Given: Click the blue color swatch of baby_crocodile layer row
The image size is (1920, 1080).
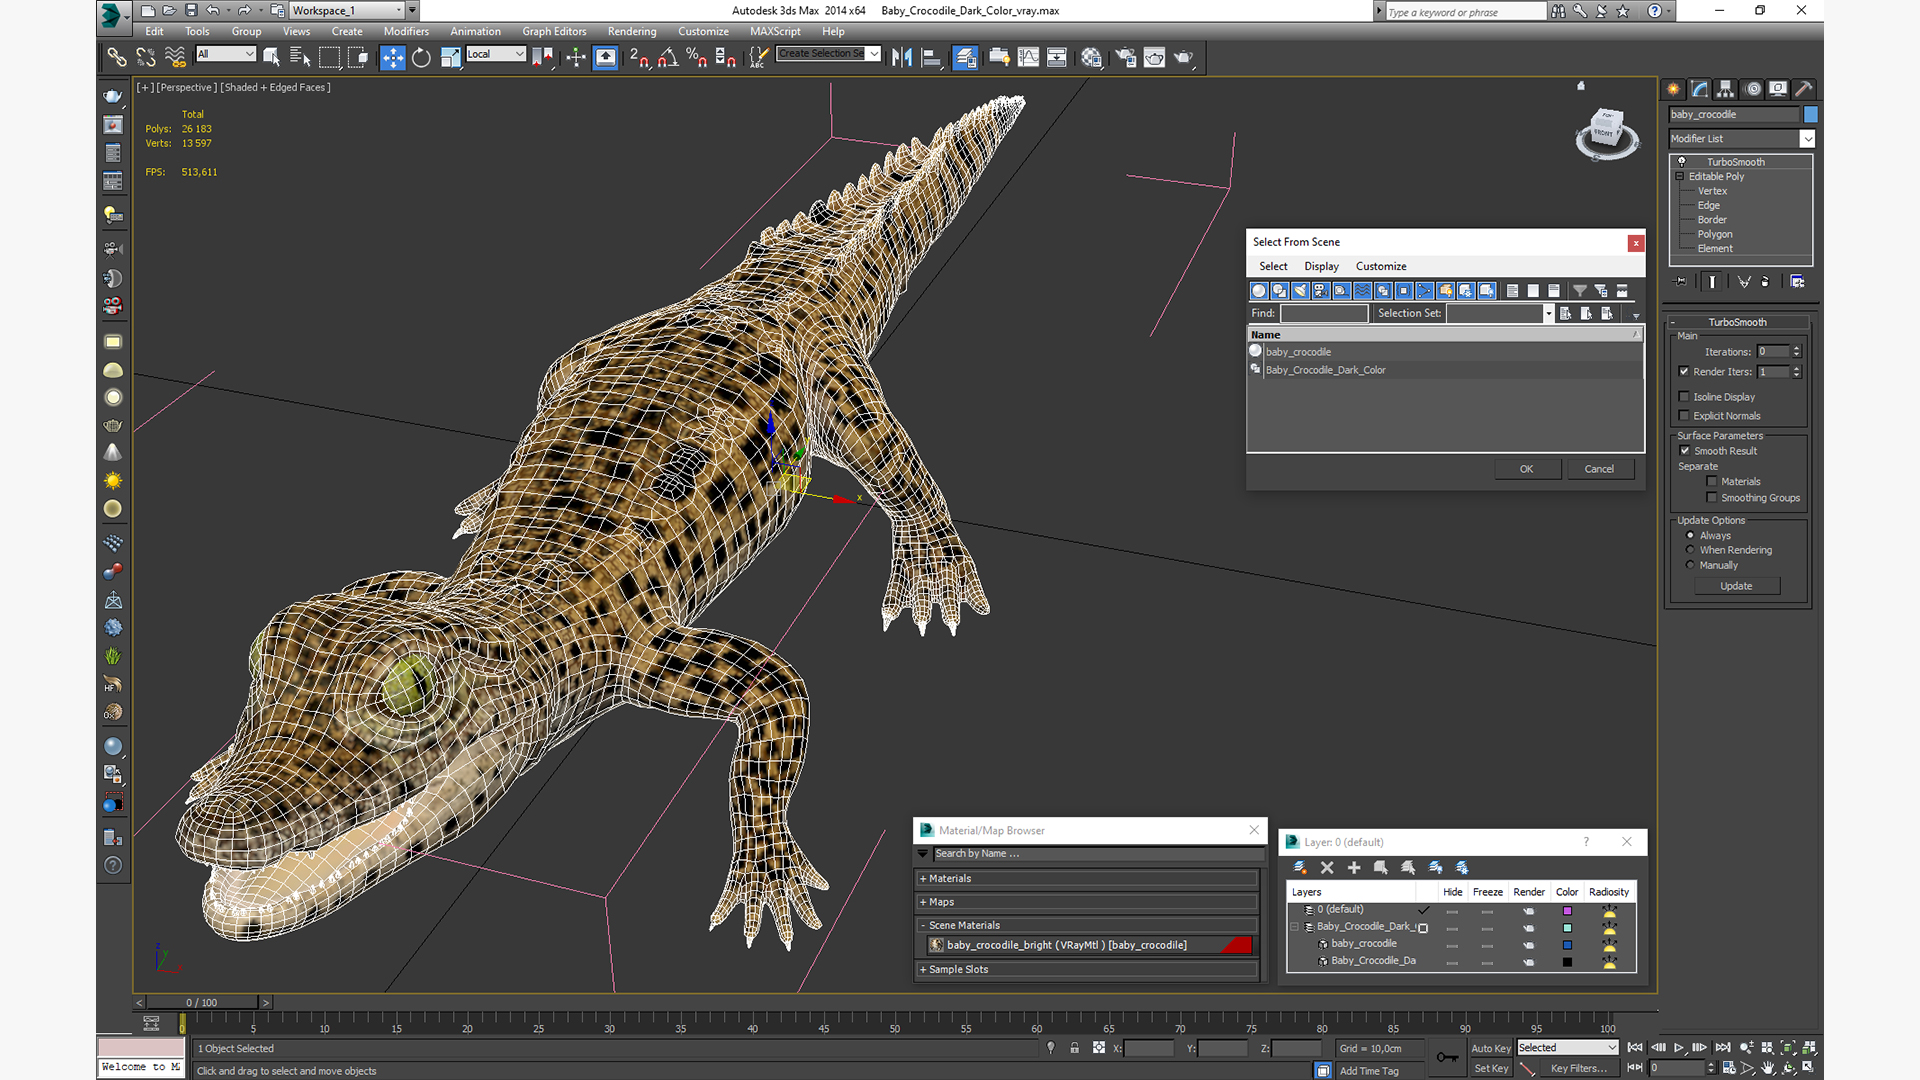Looking at the screenshot, I should point(1567,945).
